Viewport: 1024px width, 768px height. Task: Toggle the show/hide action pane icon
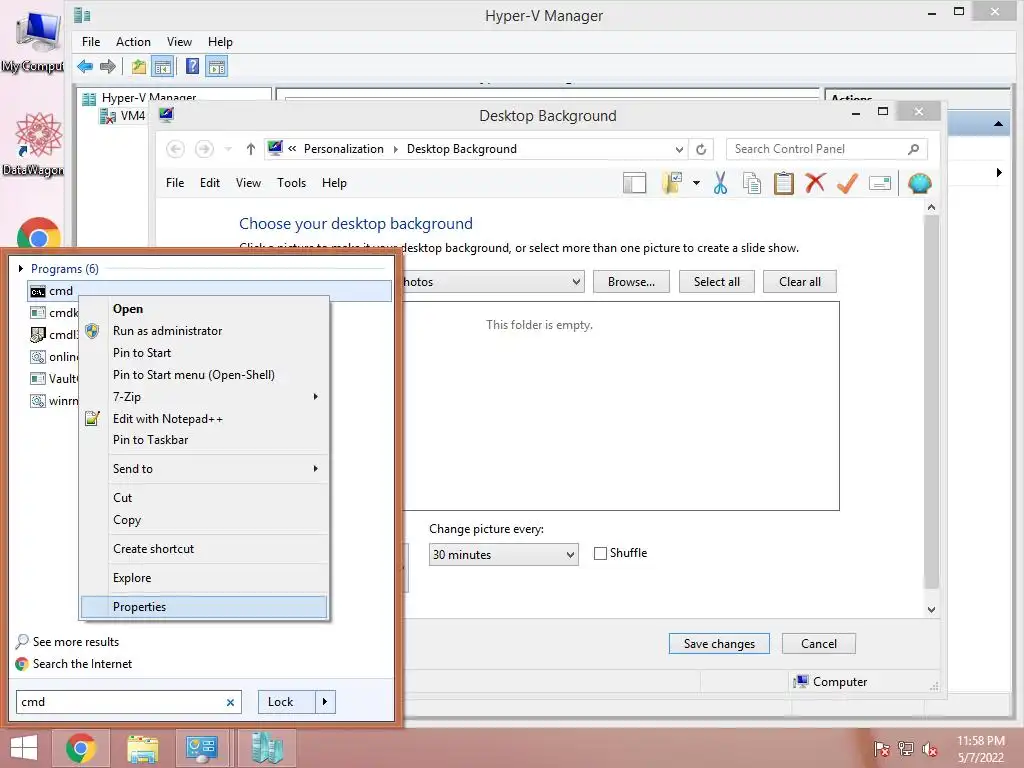point(217,66)
